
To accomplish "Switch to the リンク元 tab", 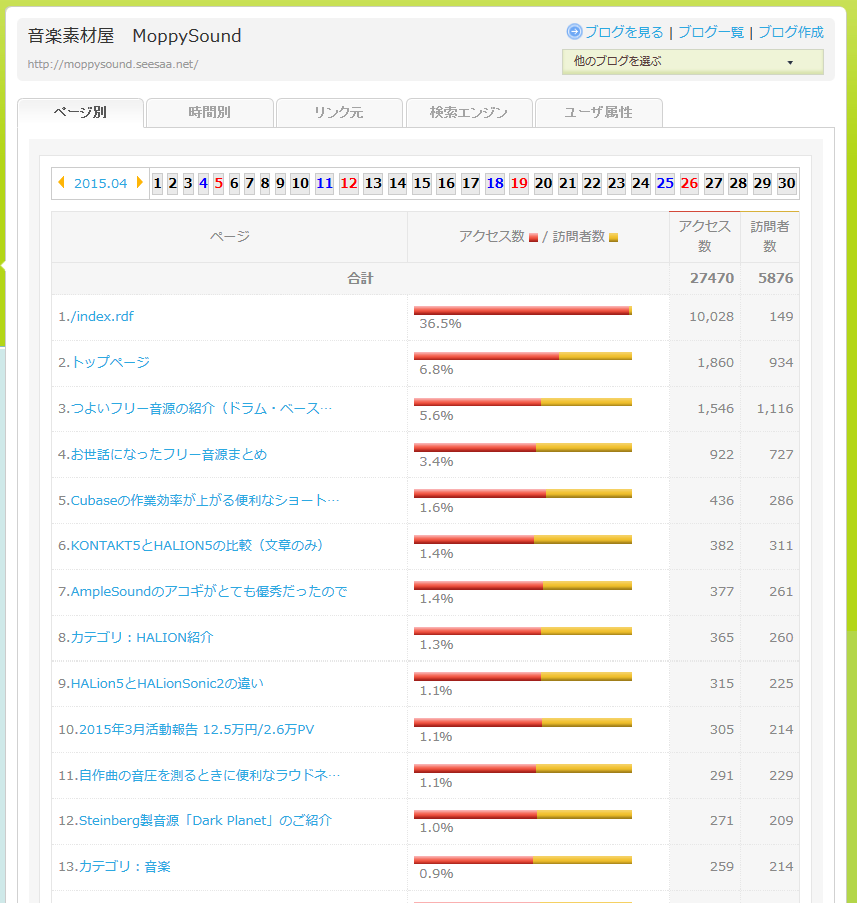I will (x=339, y=113).
